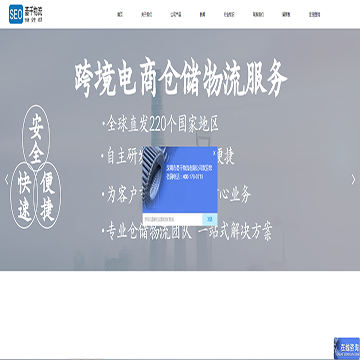Click the send button in chat popup

pos(210,219)
